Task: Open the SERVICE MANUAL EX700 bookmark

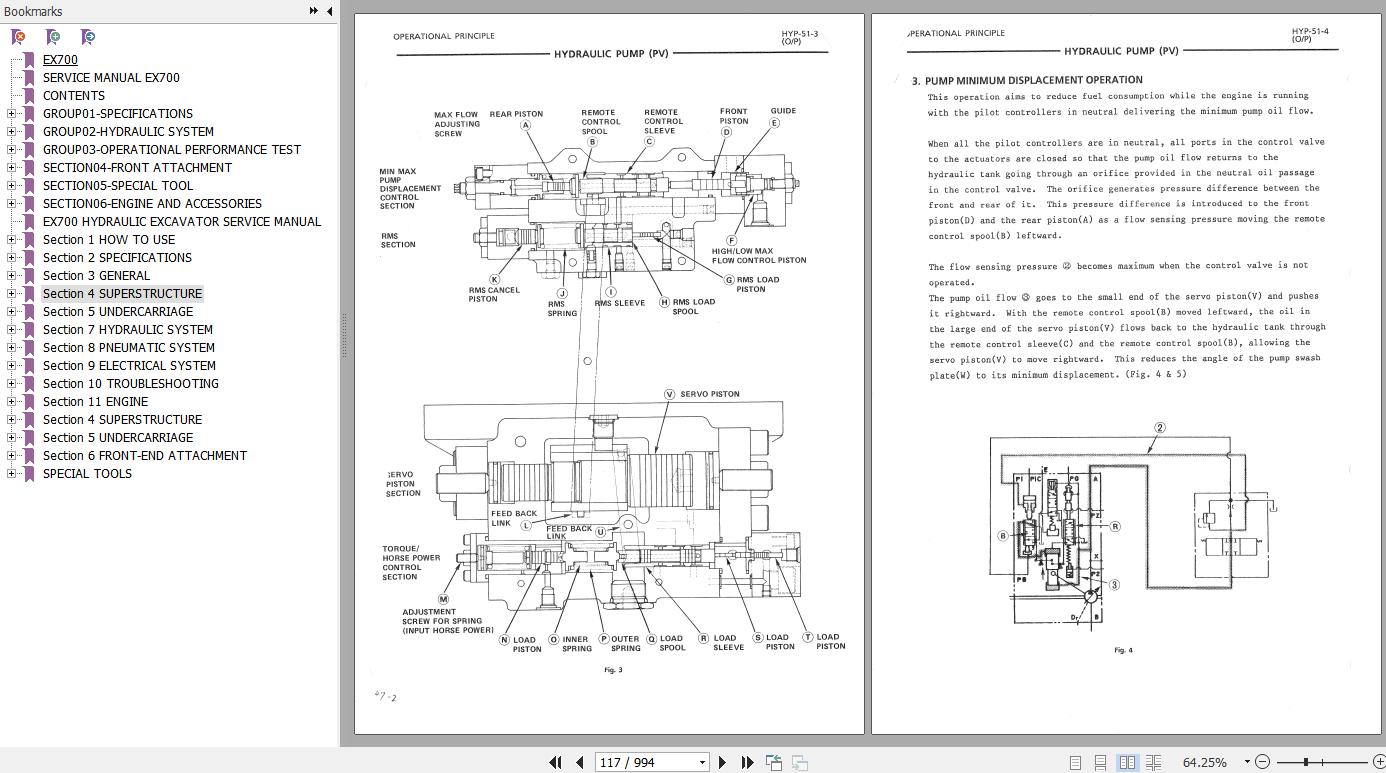Action: pyautogui.click(x=111, y=78)
